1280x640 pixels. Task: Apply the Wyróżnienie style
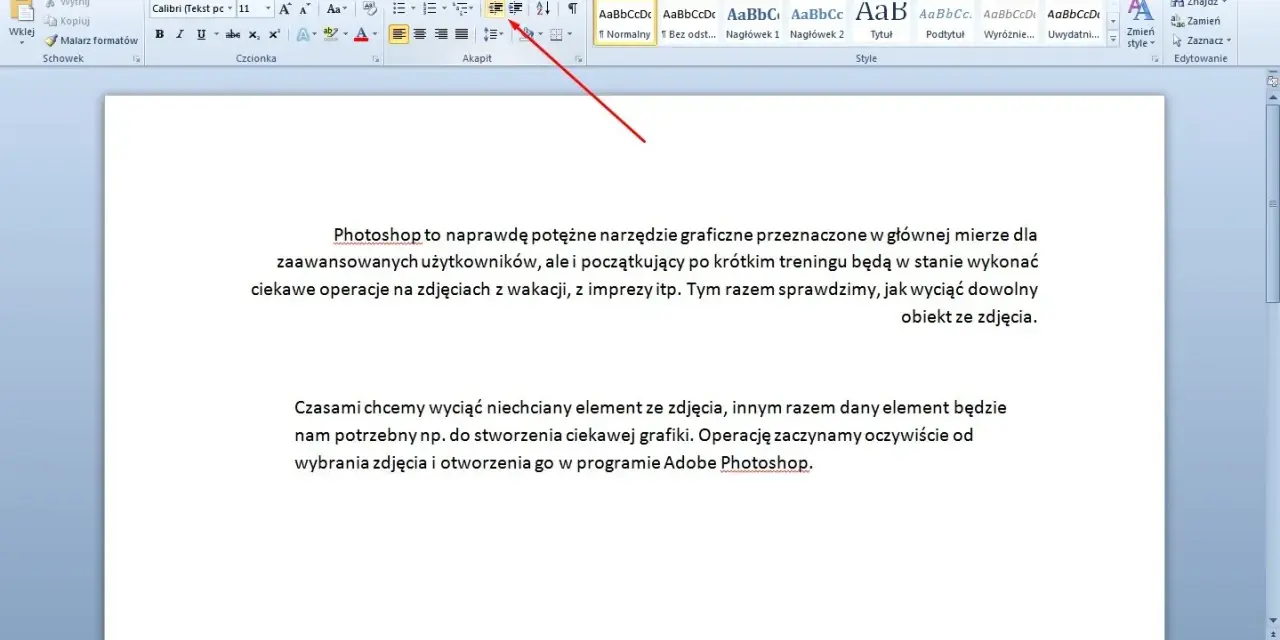click(x=1009, y=23)
